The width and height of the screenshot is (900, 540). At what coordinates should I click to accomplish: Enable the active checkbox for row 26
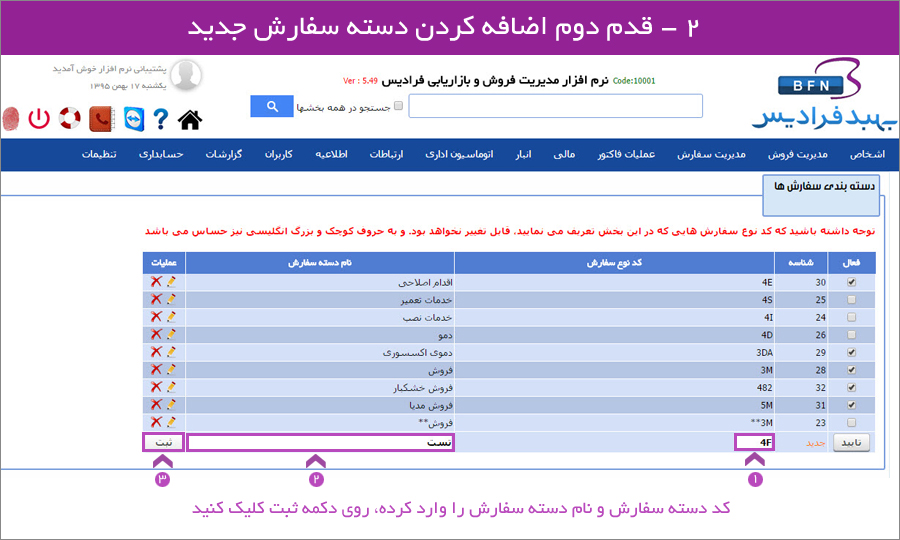click(x=851, y=335)
